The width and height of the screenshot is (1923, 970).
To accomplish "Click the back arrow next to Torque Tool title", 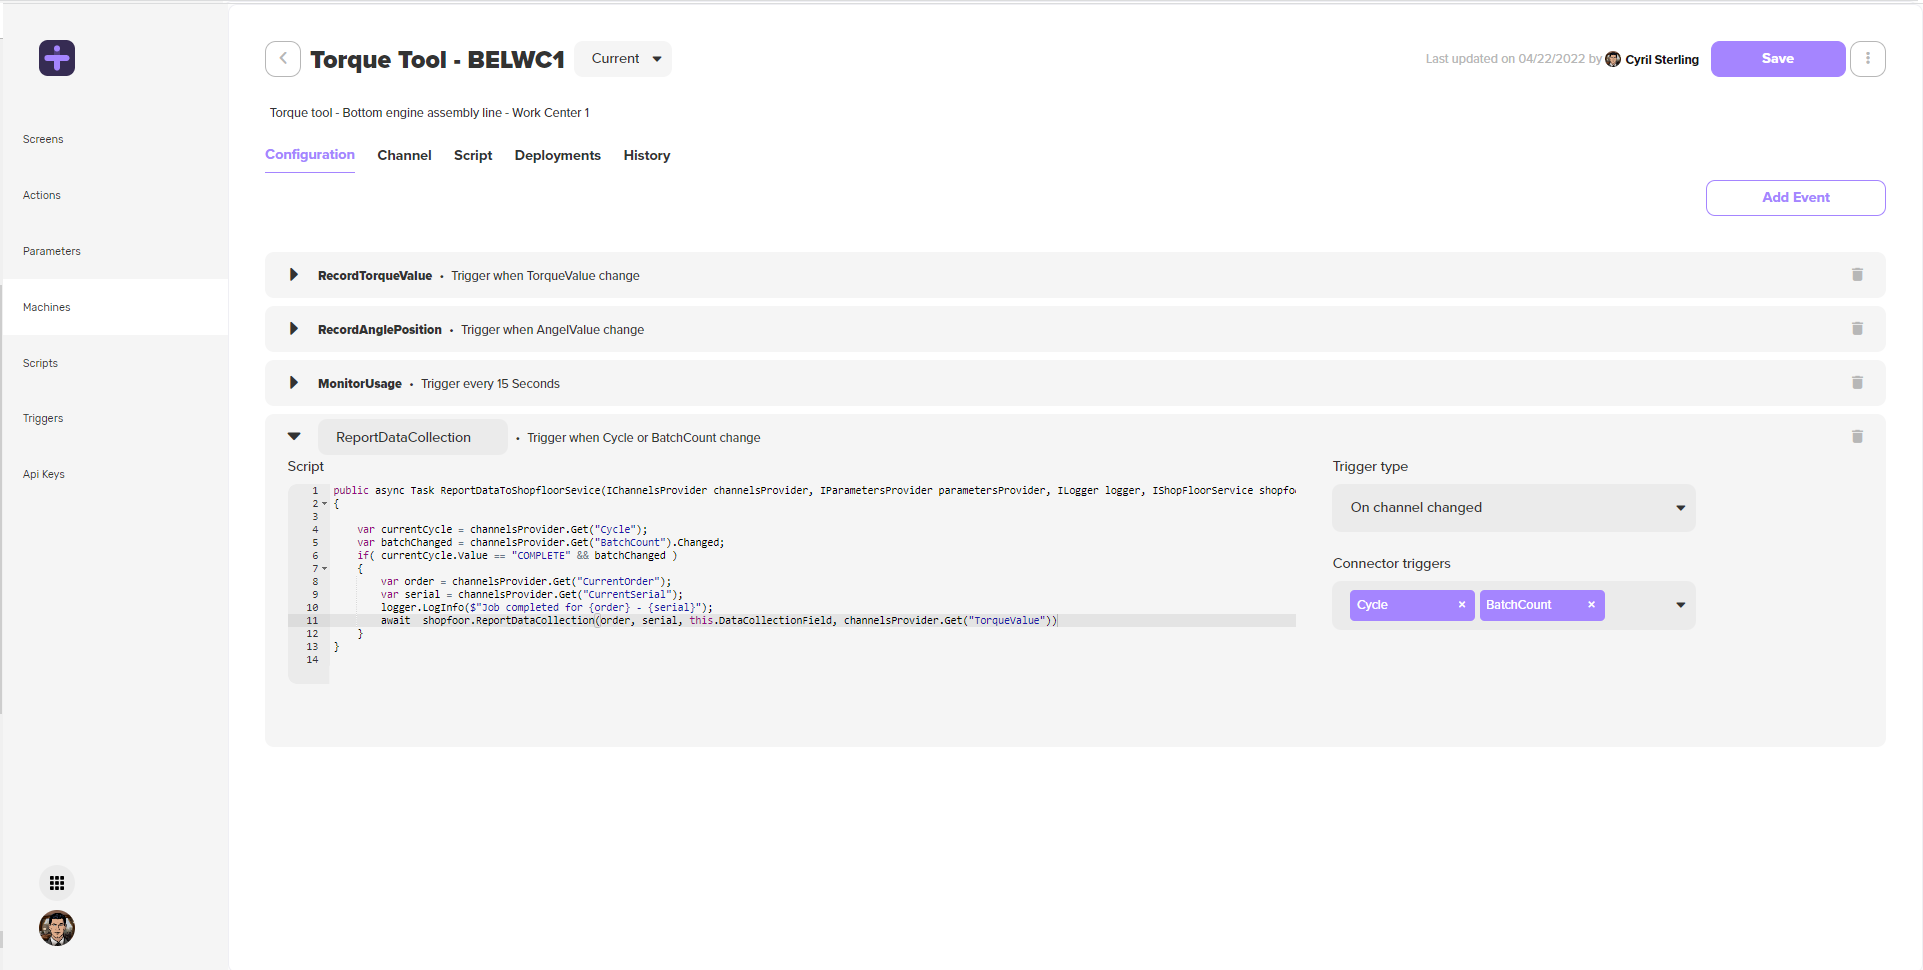I will (x=283, y=58).
